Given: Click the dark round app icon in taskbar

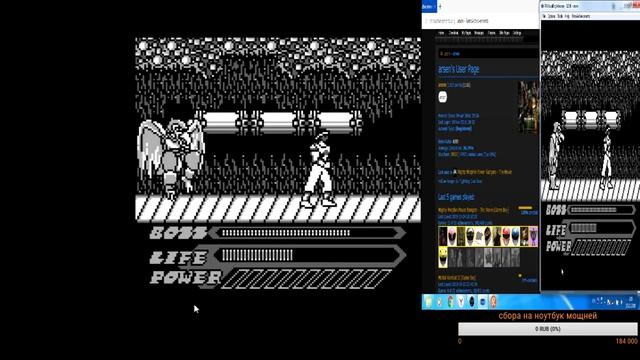Looking at the screenshot, I should pyautogui.click(x=471, y=302).
